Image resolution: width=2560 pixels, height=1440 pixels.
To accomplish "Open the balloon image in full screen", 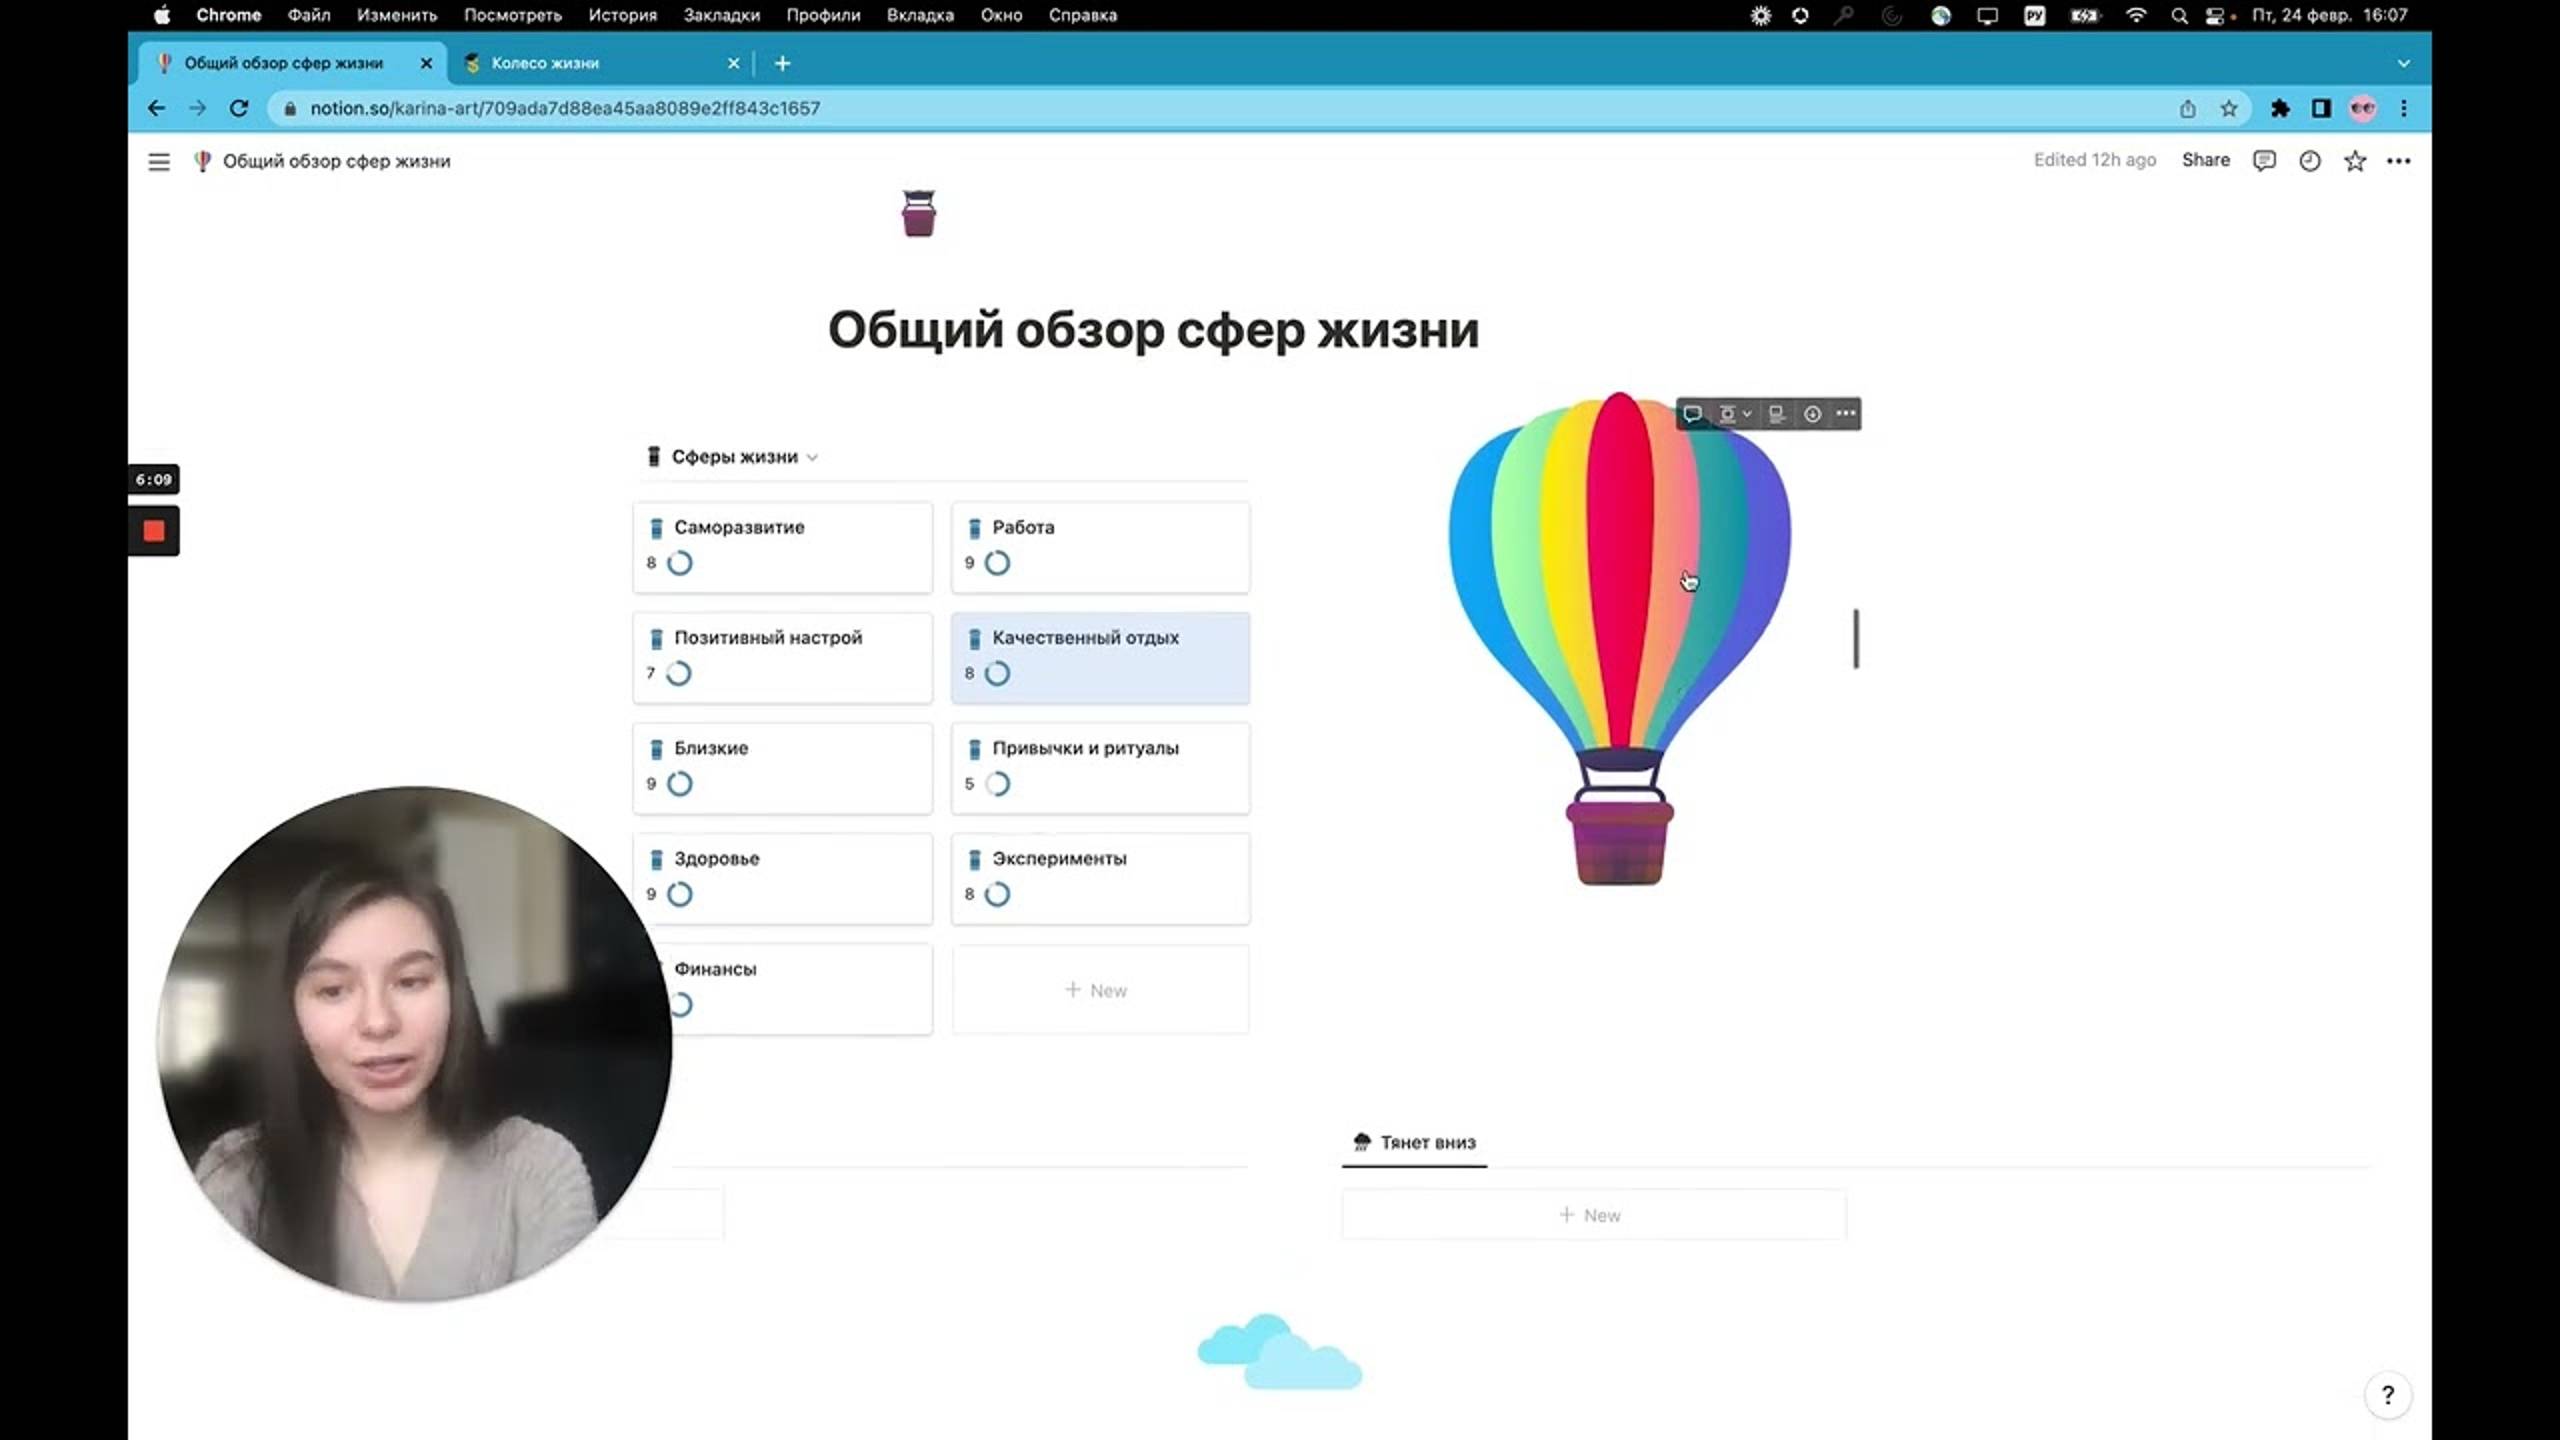I will (1775, 413).
